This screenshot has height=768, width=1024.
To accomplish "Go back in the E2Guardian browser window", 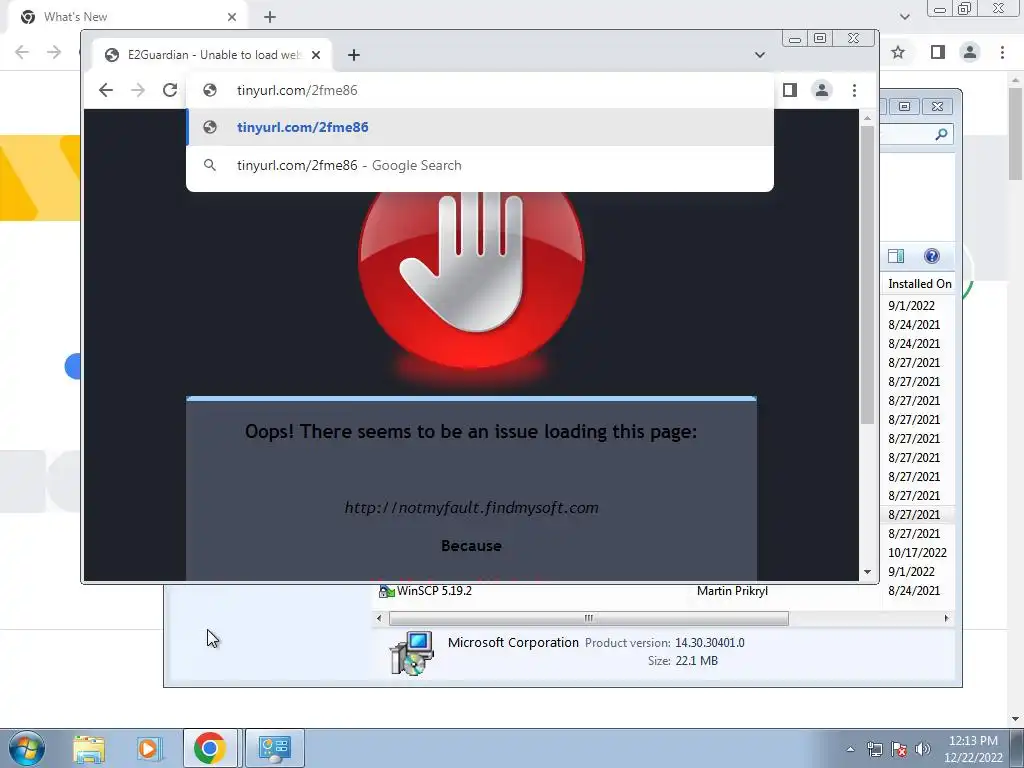I will tap(106, 90).
